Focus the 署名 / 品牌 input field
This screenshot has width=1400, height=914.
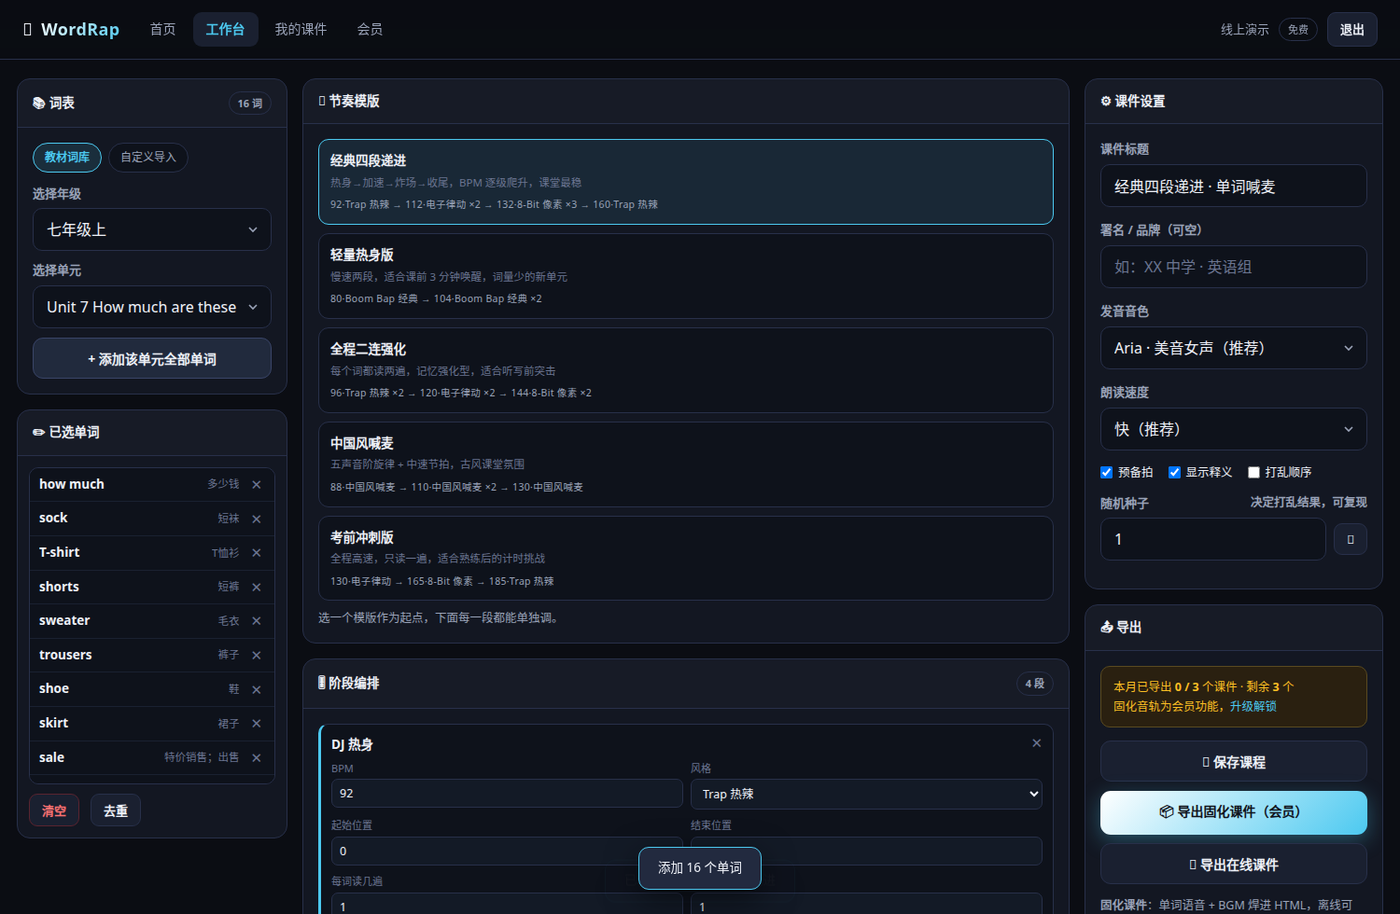click(x=1233, y=267)
